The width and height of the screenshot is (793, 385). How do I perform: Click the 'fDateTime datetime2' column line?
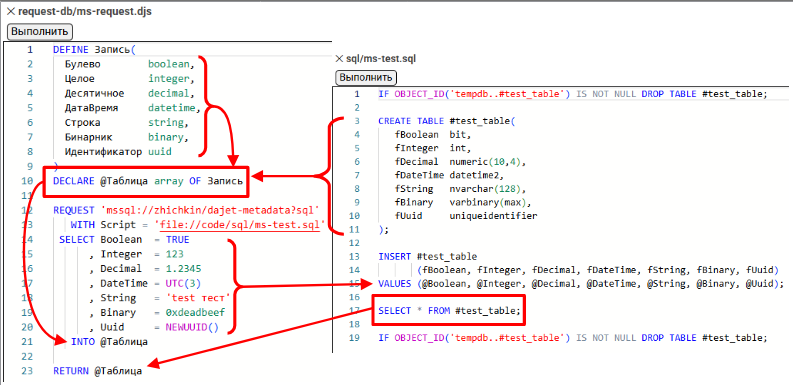point(450,175)
